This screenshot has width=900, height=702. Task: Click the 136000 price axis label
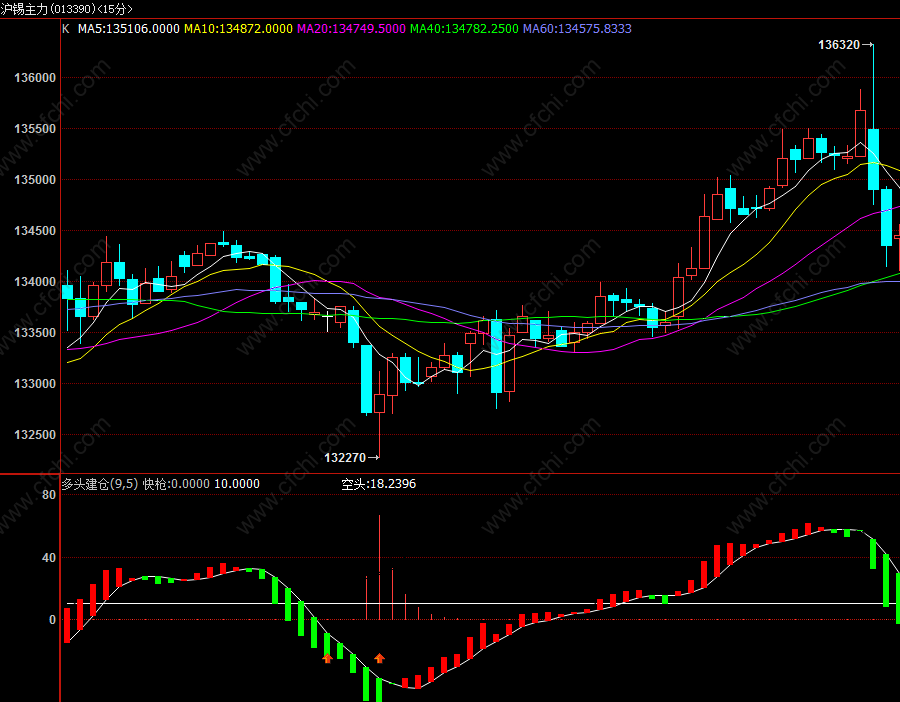[x=35, y=78]
